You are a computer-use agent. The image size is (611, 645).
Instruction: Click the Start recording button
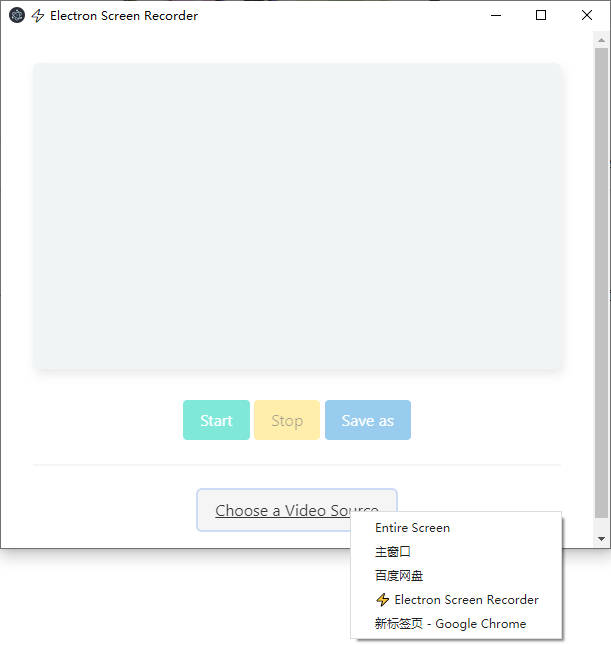[216, 420]
